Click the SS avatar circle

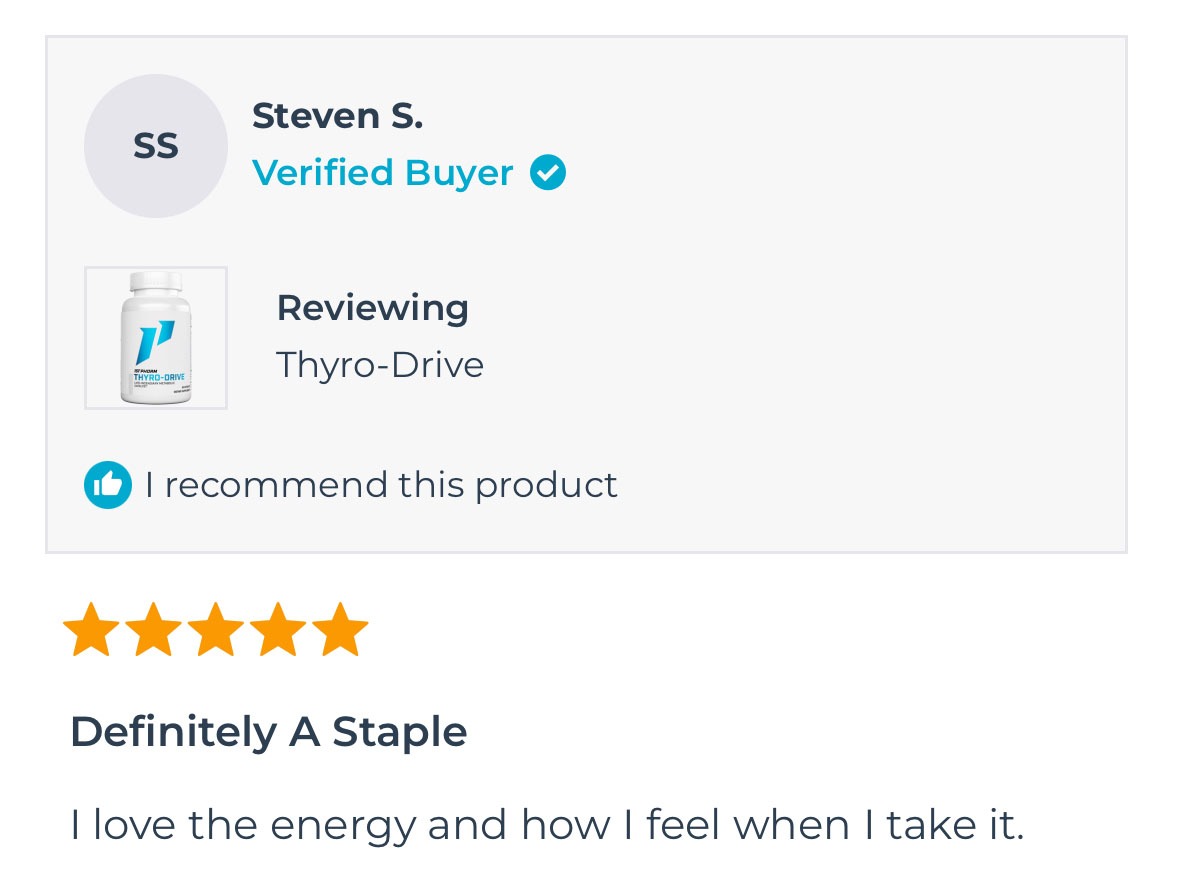156,146
